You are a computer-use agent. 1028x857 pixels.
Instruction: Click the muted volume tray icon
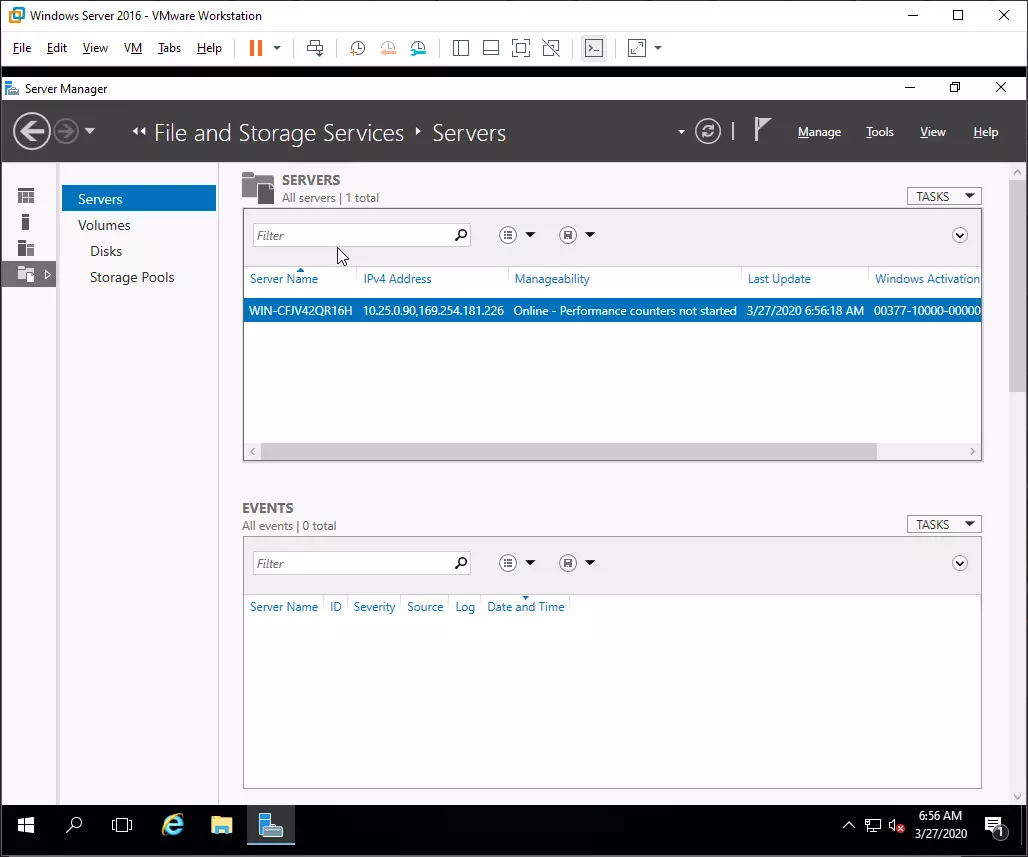pyautogui.click(x=896, y=826)
